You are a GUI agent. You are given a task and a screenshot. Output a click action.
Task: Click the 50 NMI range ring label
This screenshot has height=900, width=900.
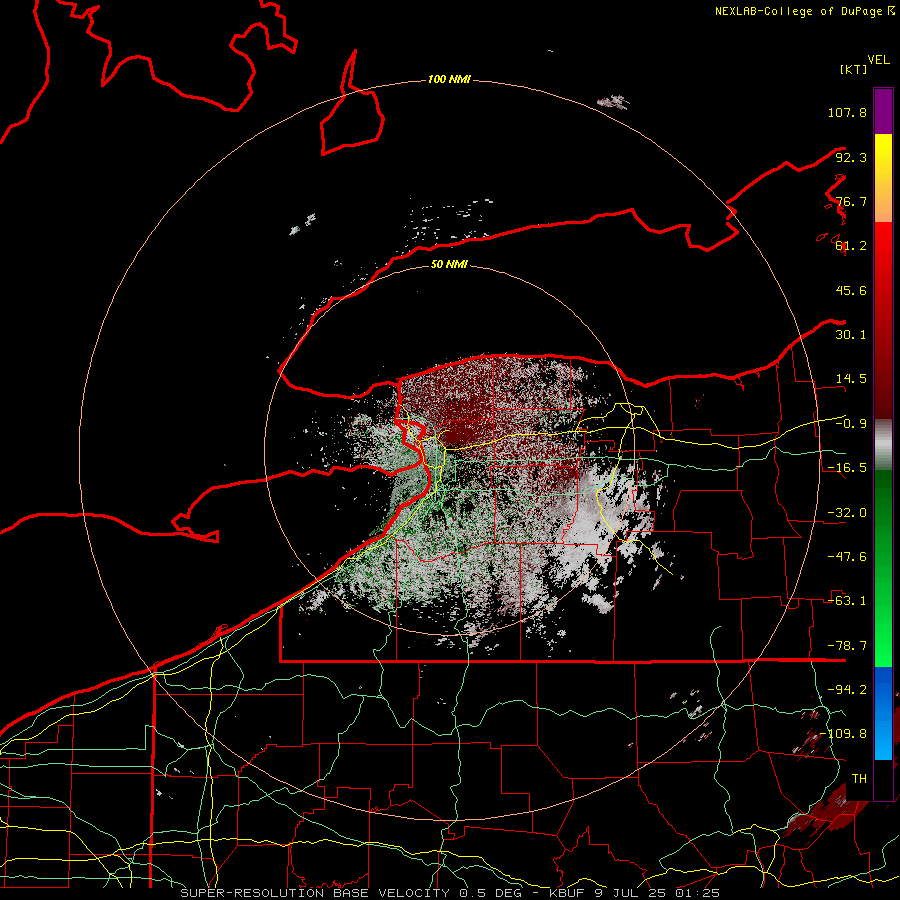point(449,265)
